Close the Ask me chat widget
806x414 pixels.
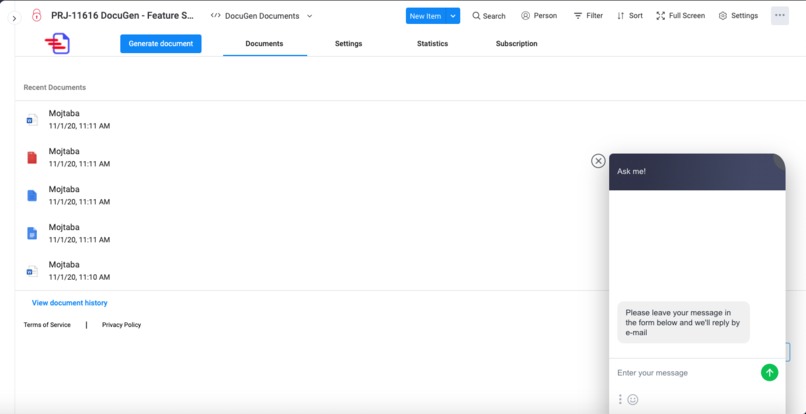click(598, 161)
